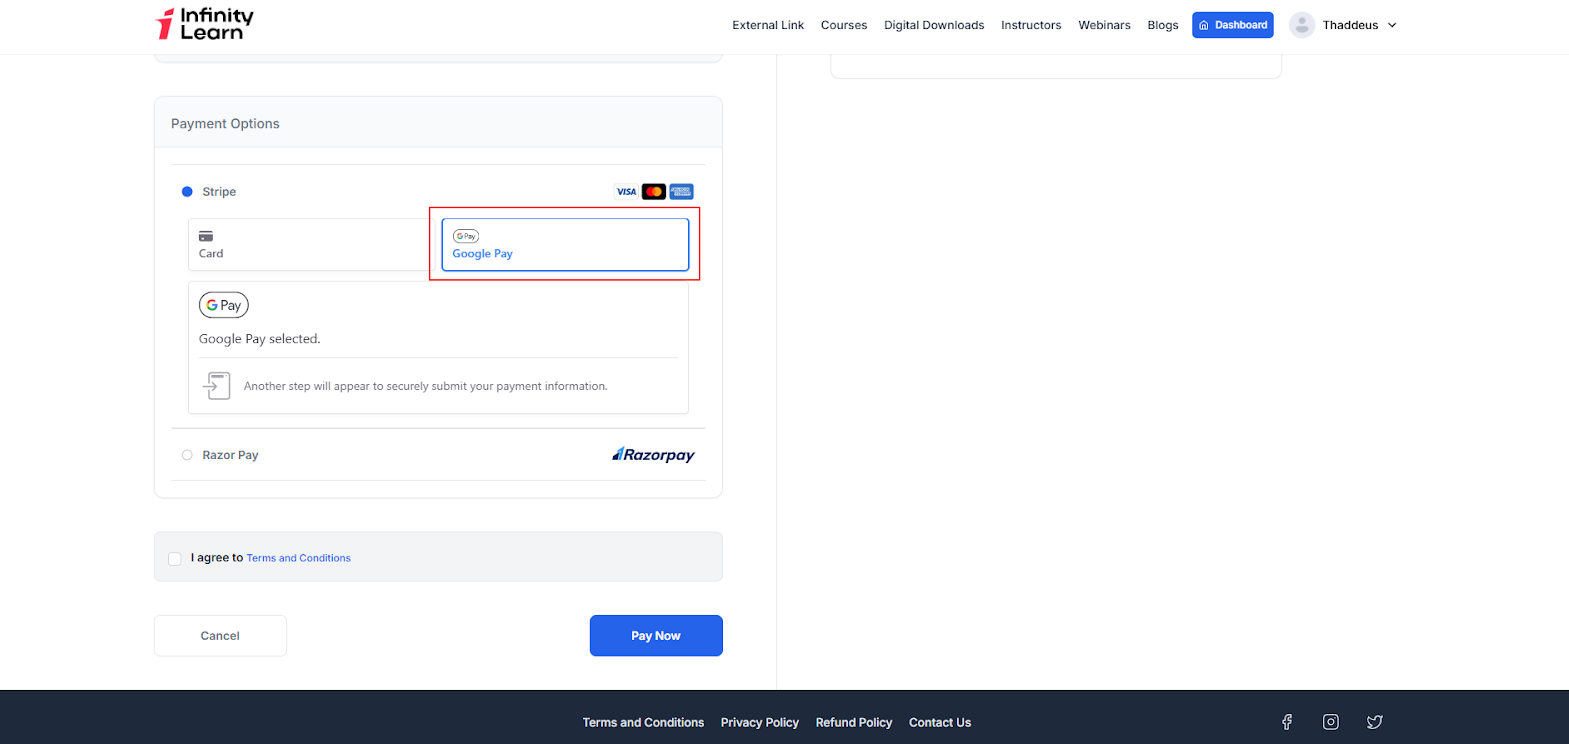Viewport: 1569px width, 744px height.
Task: Expand the Thaddeus account dropdown
Action: pyautogui.click(x=1391, y=25)
